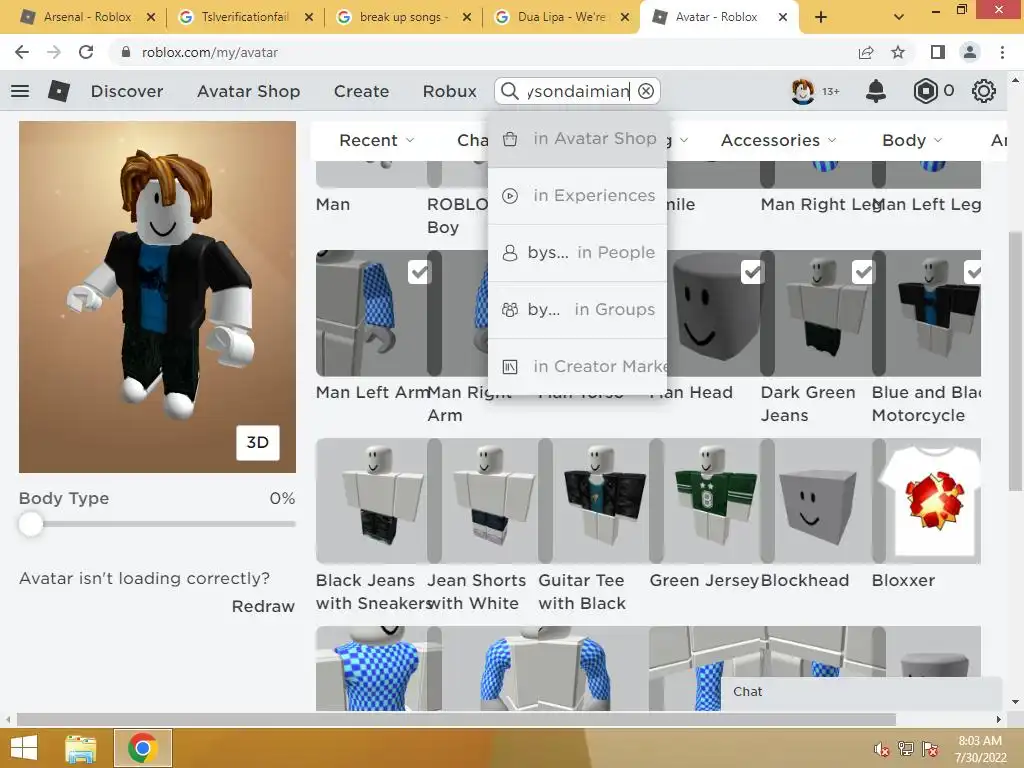Image resolution: width=1024 pixels, height=768 pixels.
Task: Go back in browser history
Action: click(22, 52)
